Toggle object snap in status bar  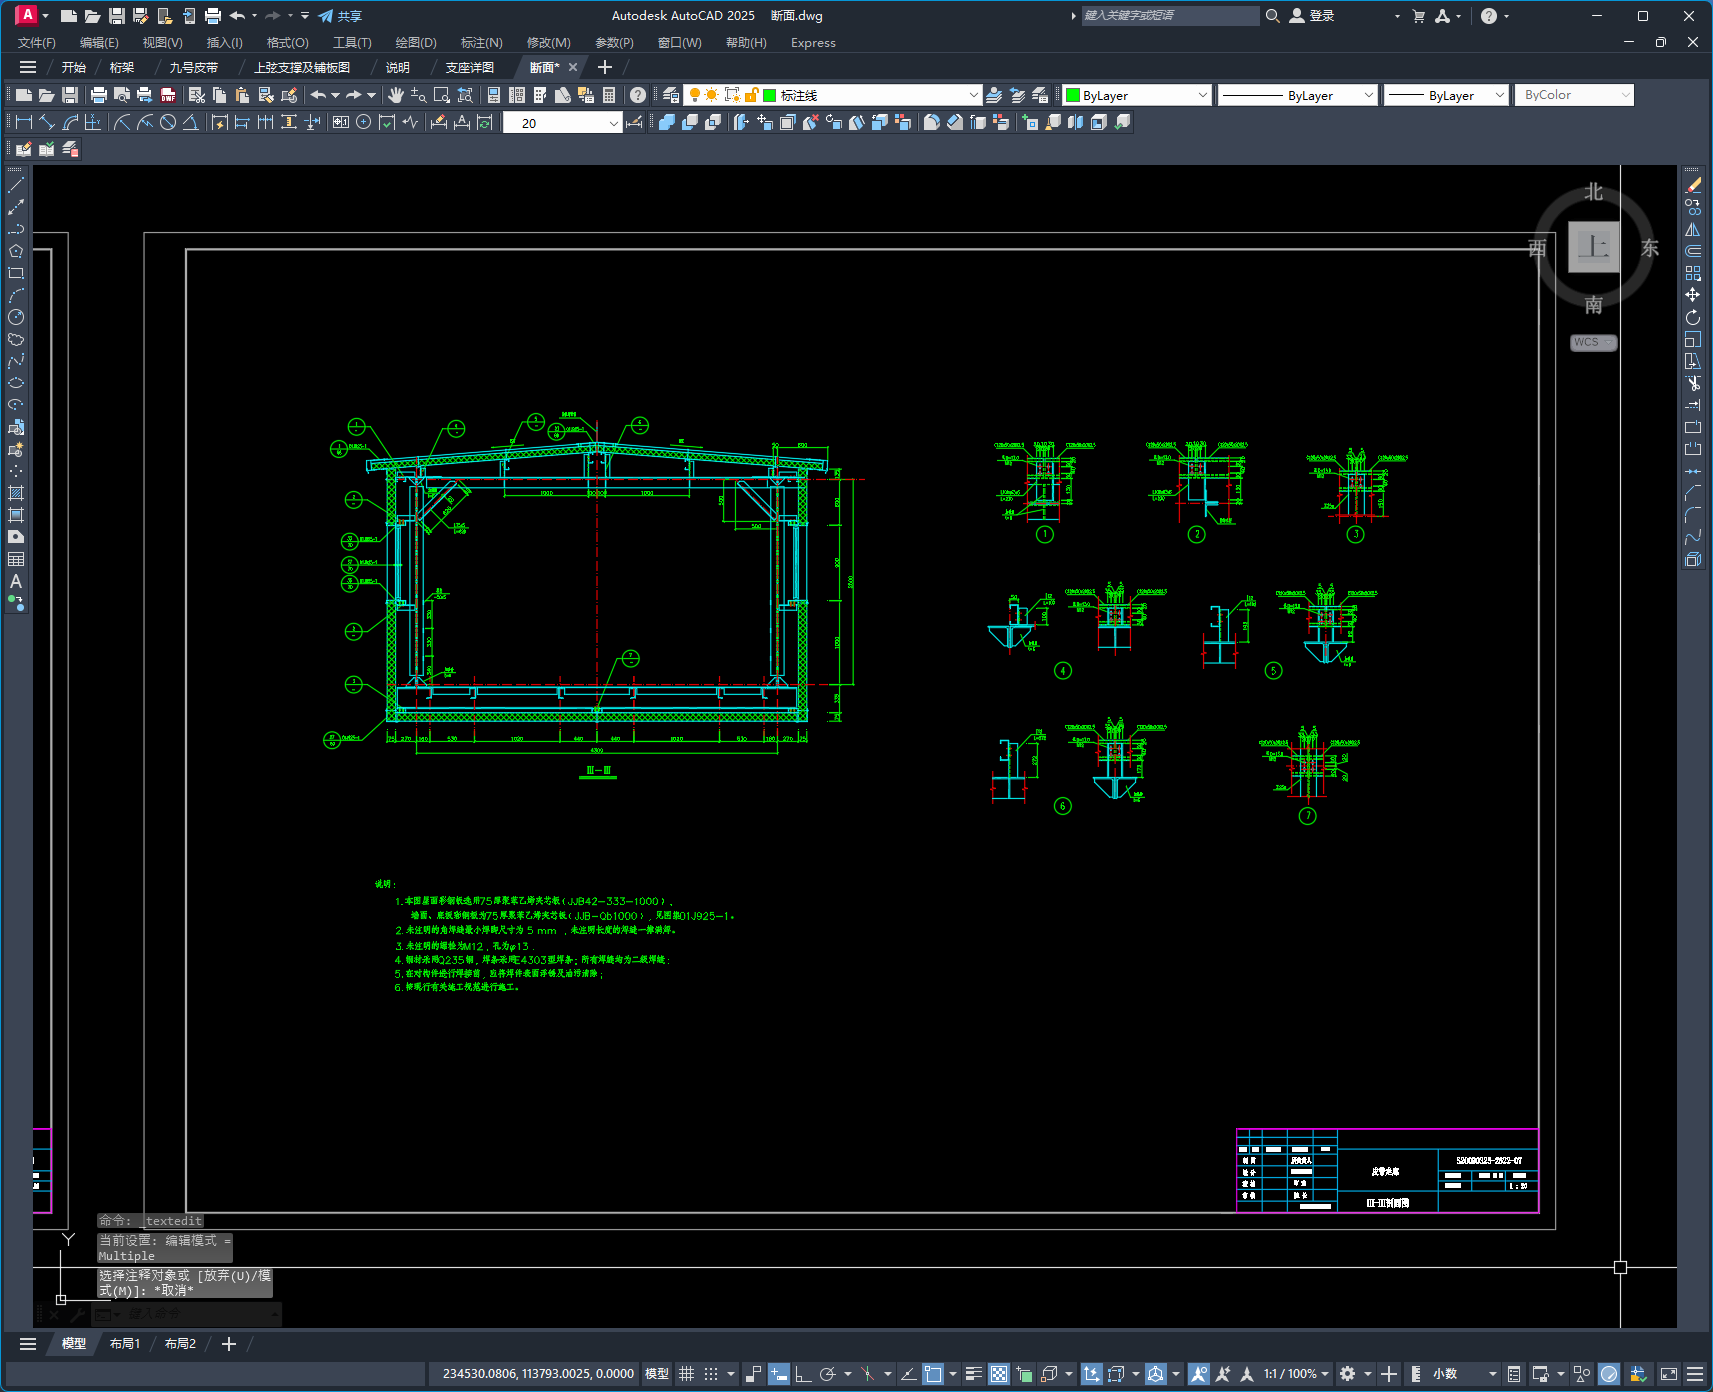[x=933, y=1374]
